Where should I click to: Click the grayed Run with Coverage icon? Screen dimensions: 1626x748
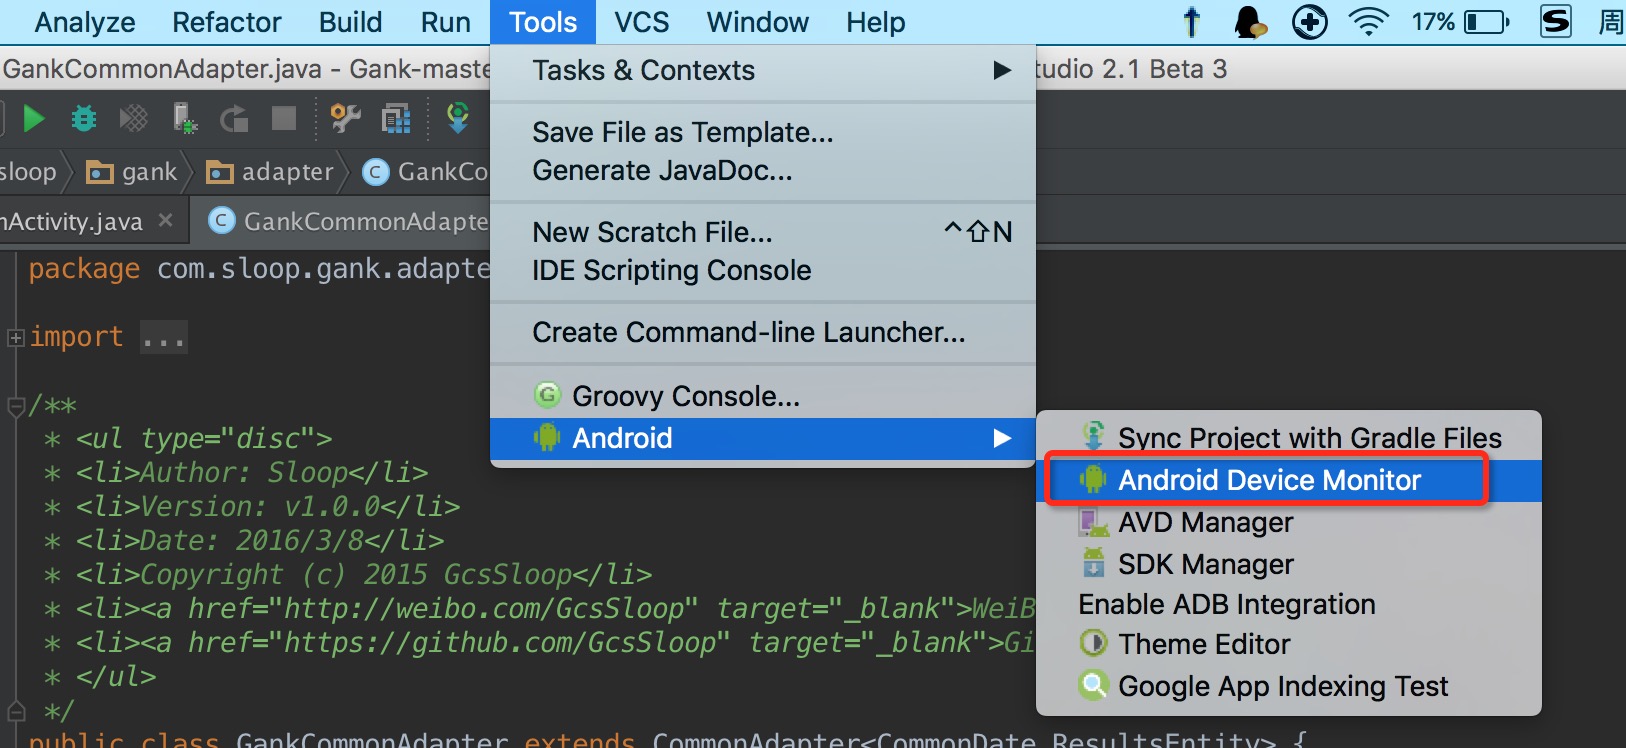(134, 119)
